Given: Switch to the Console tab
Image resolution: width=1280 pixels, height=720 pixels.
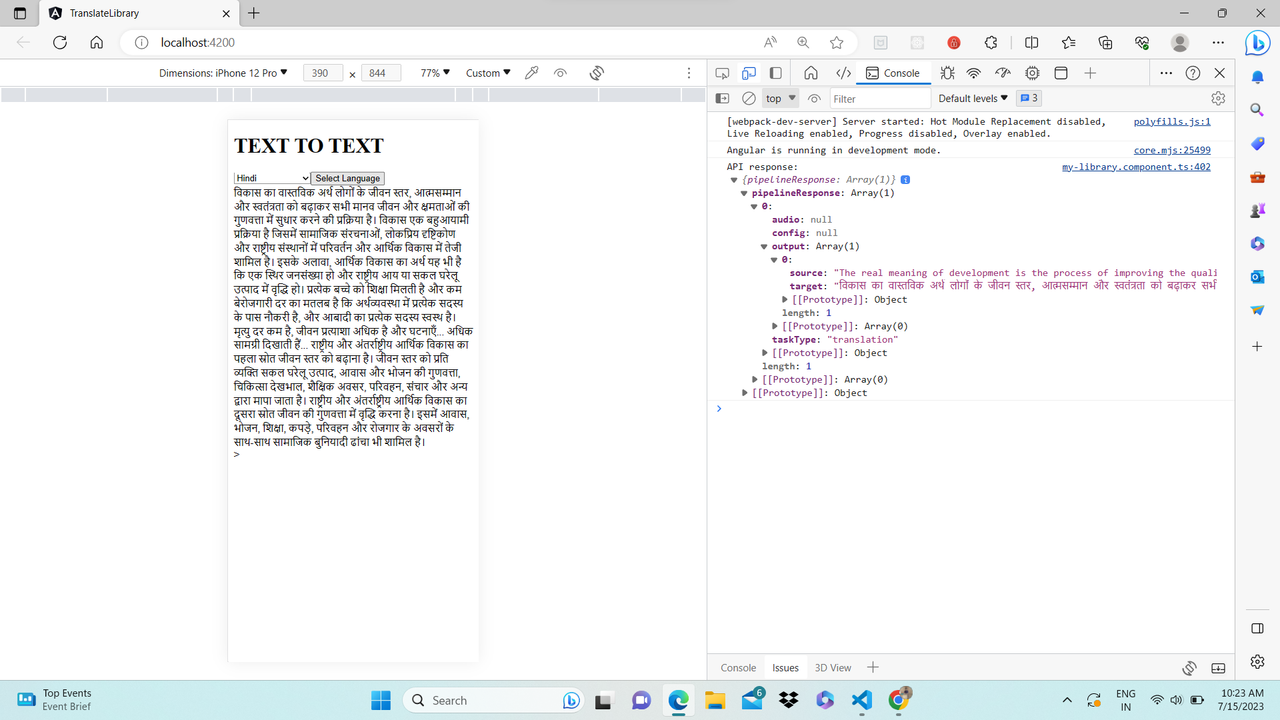Looking at the screenshot, I should 893,73.
